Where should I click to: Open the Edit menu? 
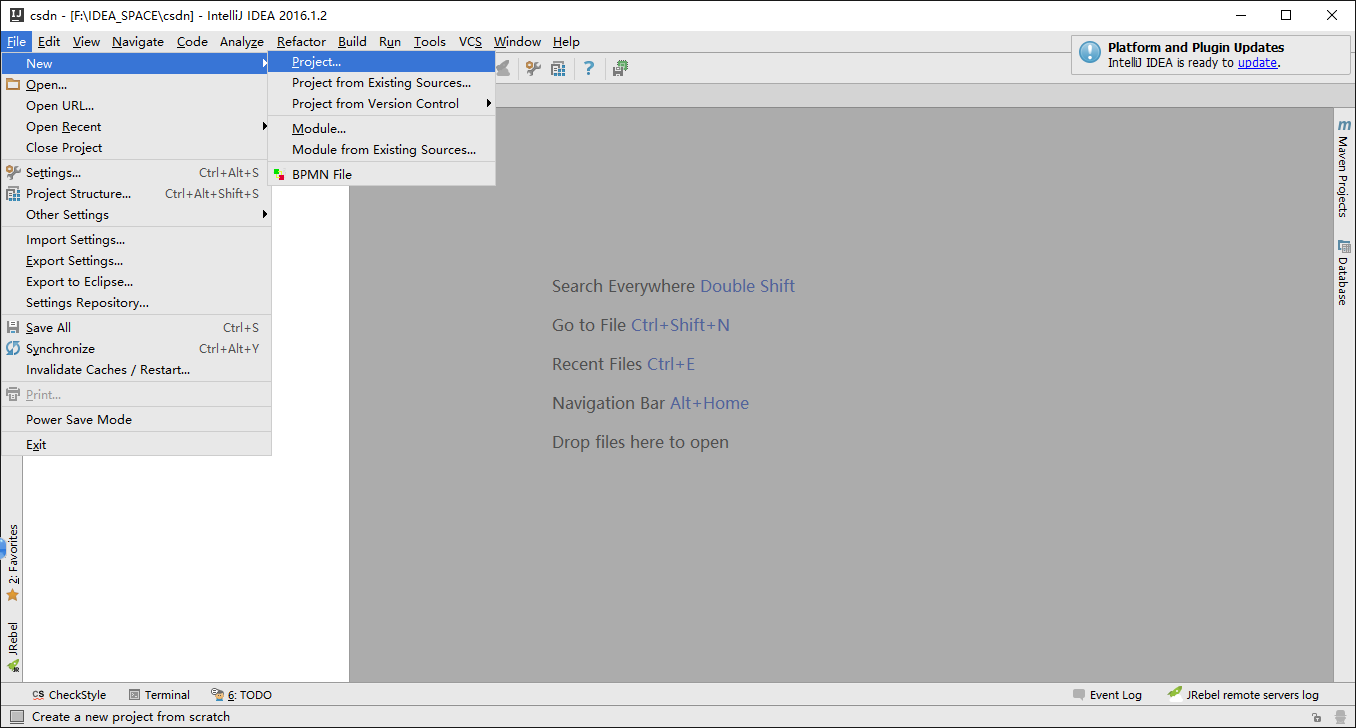49,42
